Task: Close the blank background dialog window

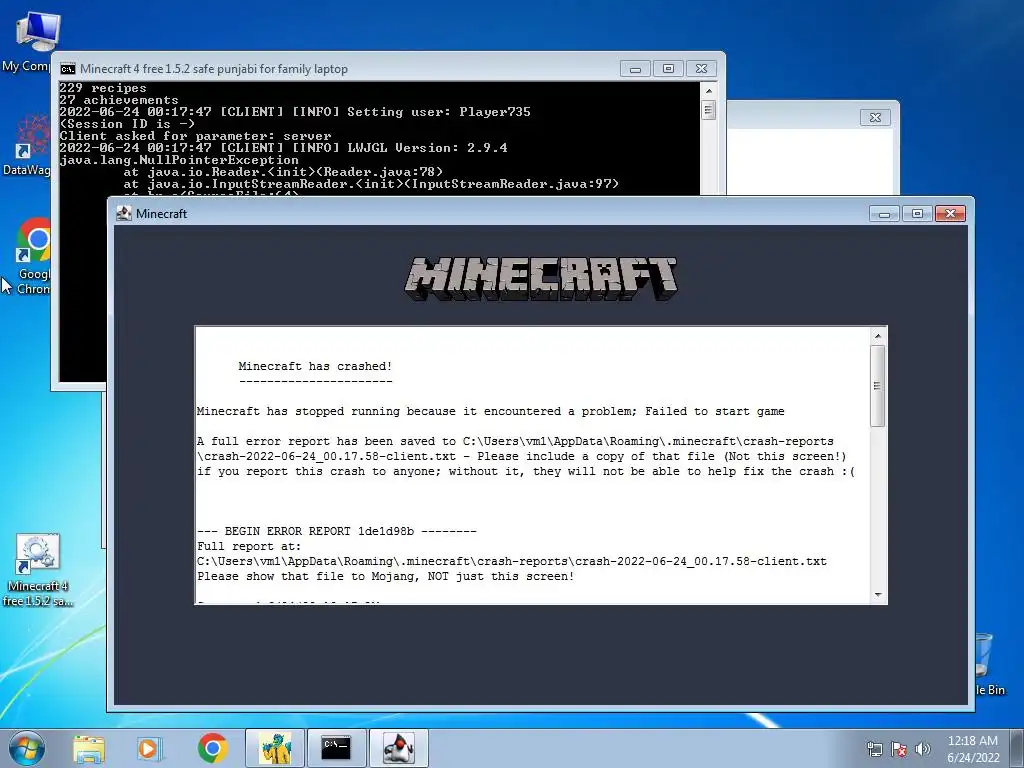Action: pyautogui.click(x=875, y=118)
